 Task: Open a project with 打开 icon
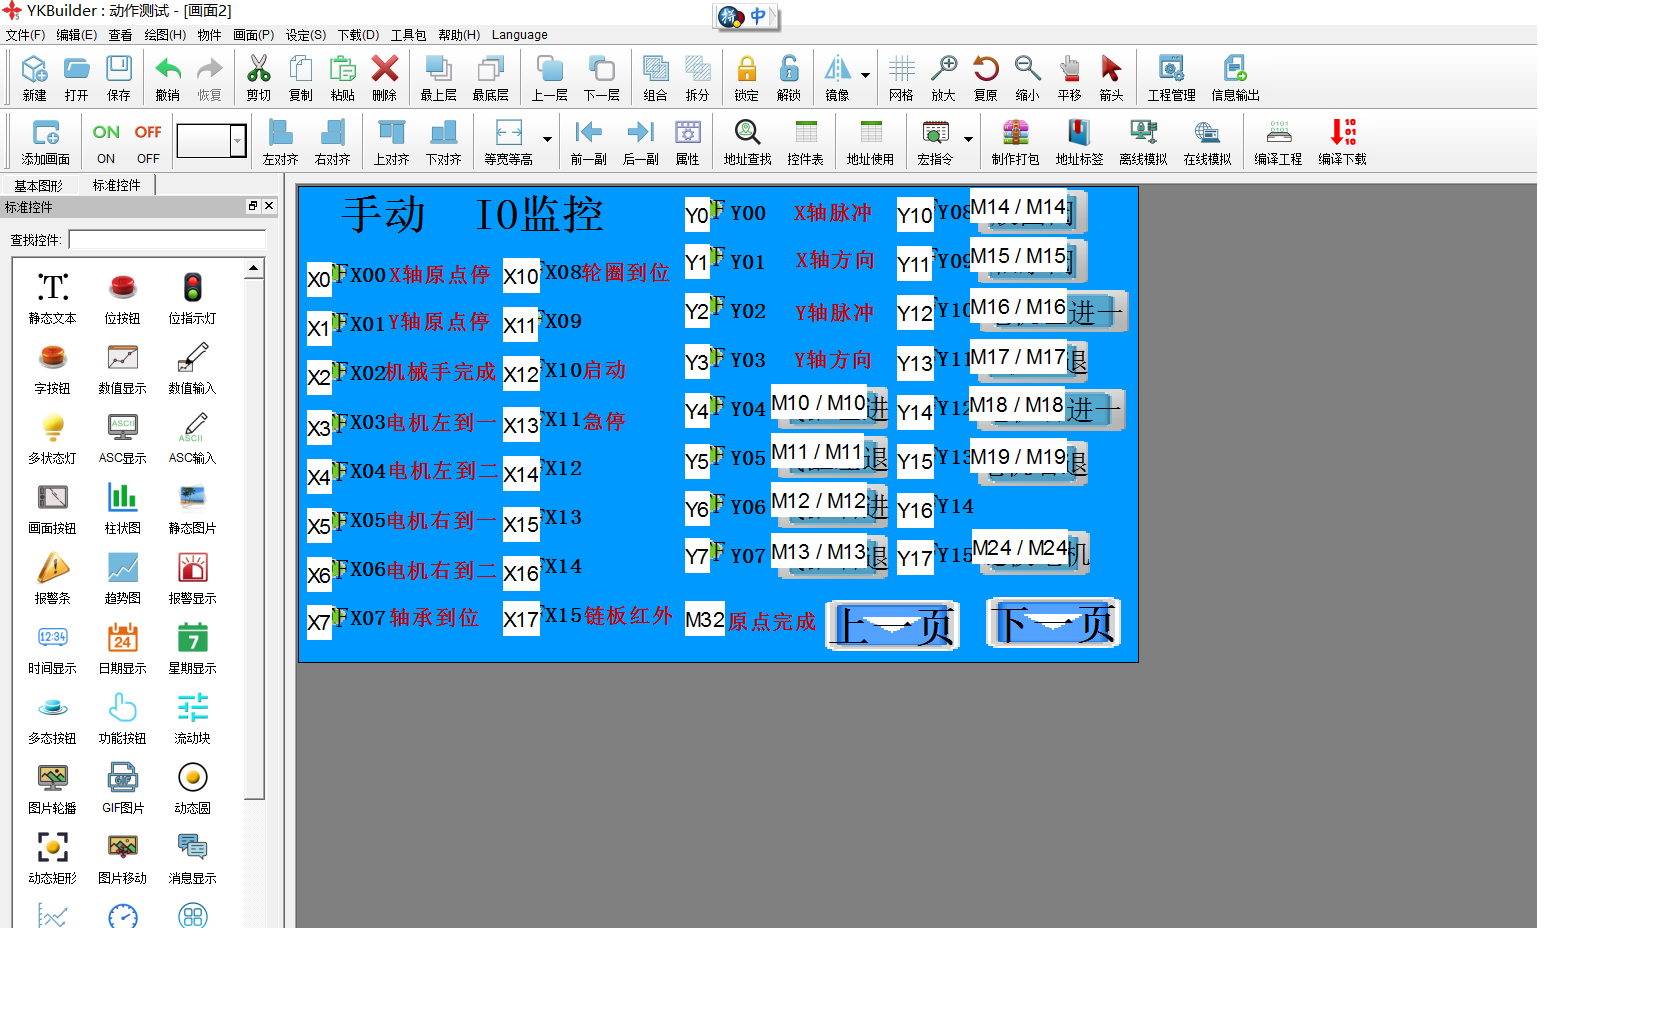pyautogui.click(x=76, y=77)
